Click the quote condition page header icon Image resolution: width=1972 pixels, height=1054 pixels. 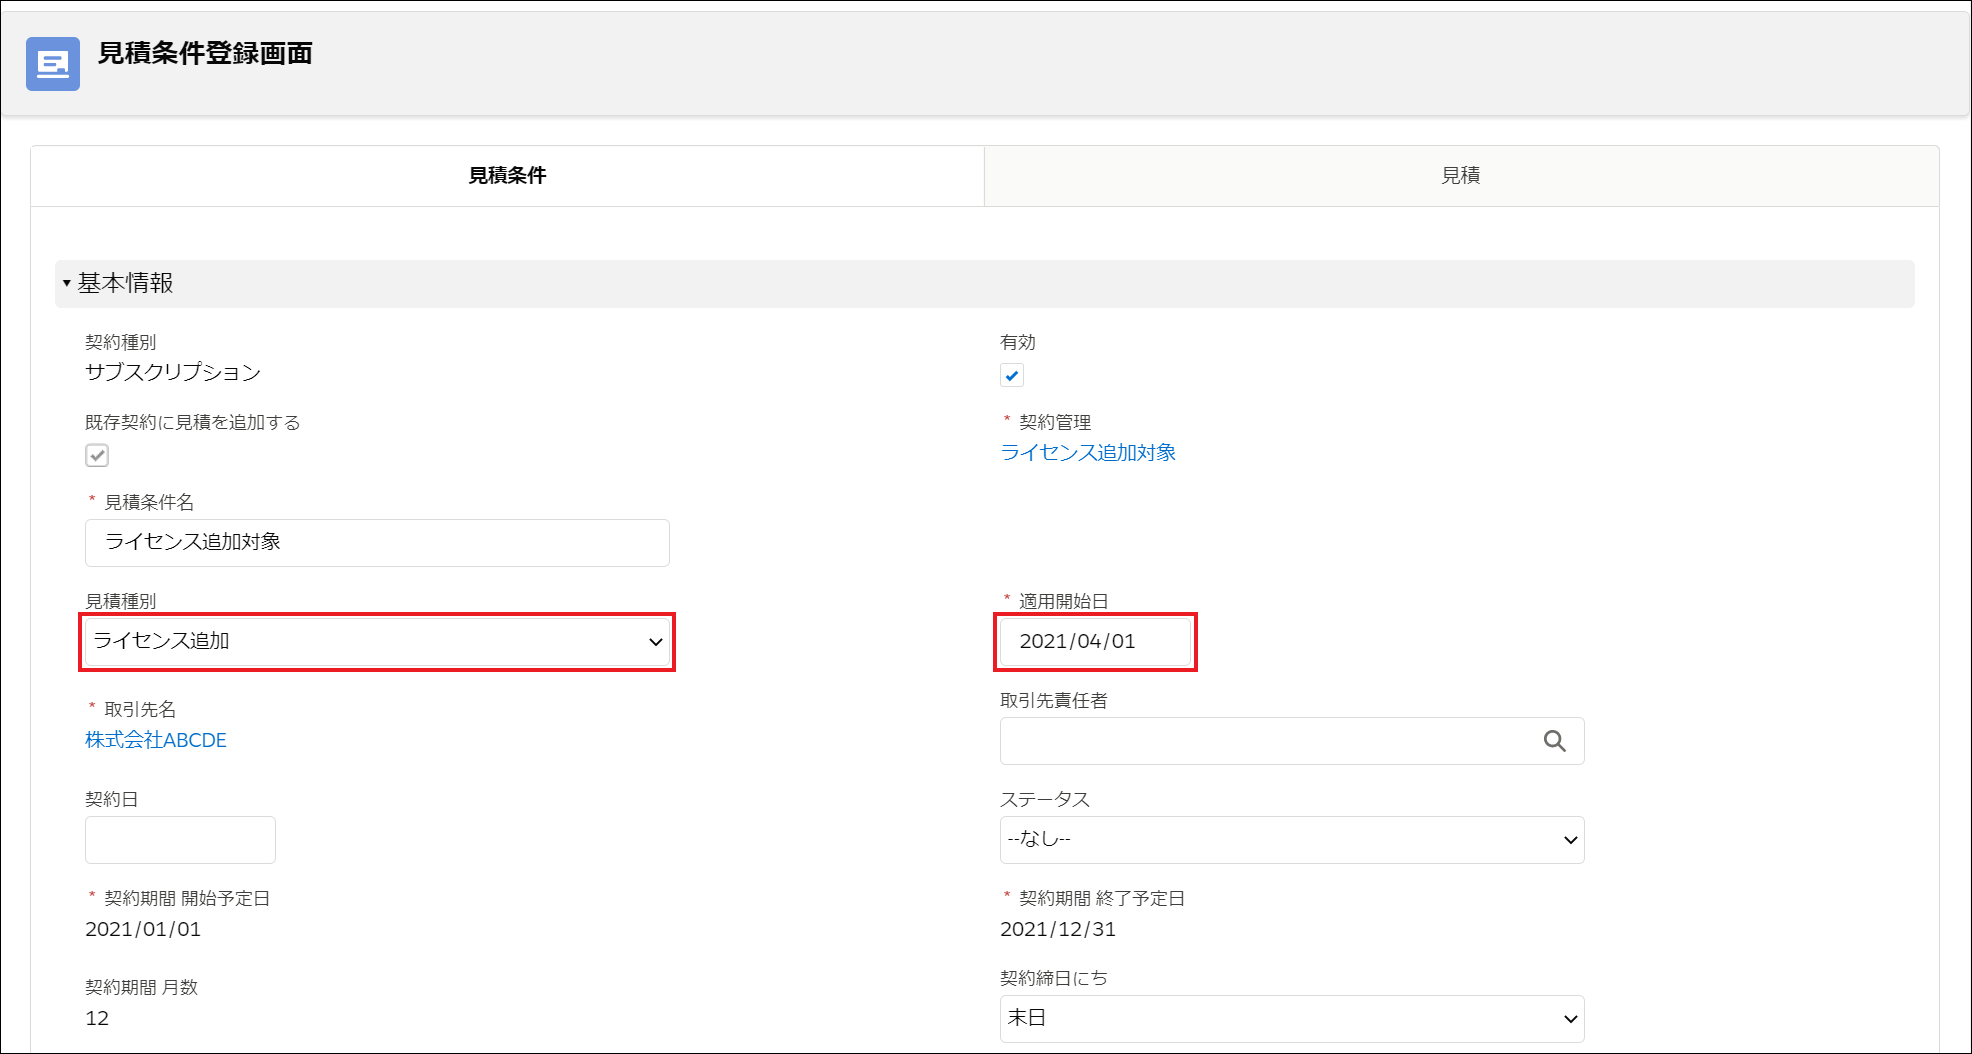click(x=52, y=64)
